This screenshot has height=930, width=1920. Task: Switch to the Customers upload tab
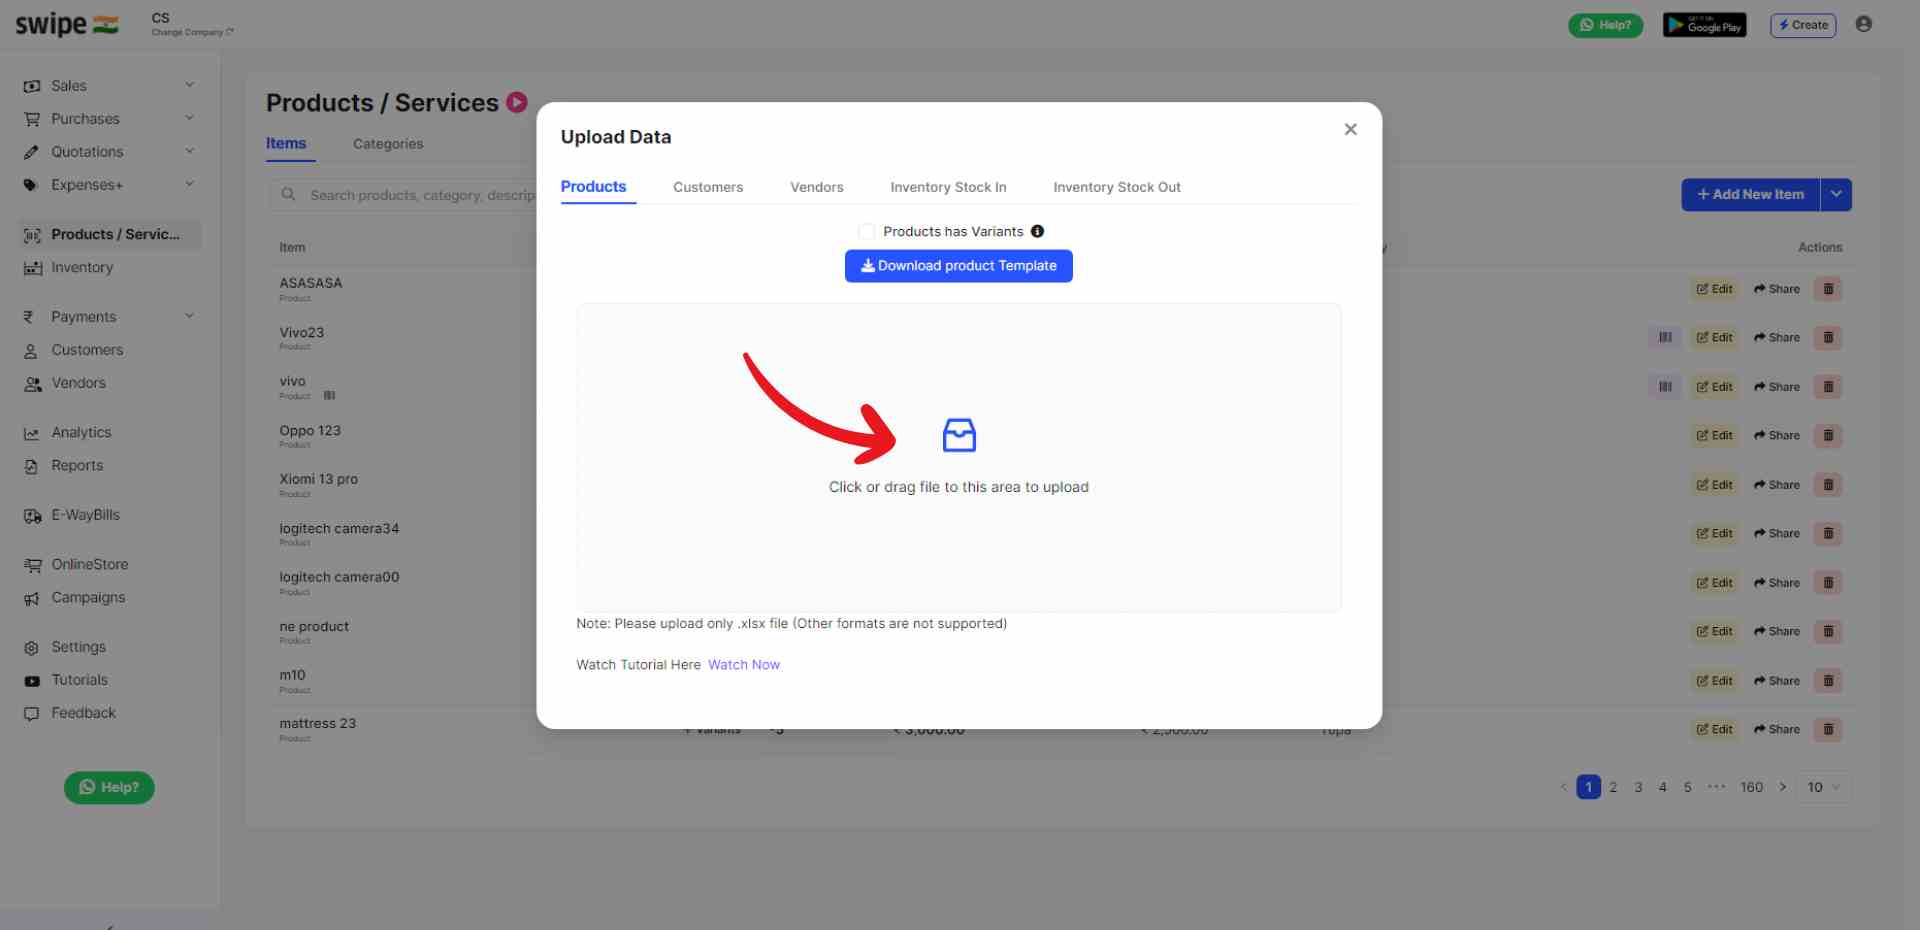point(708,187)
